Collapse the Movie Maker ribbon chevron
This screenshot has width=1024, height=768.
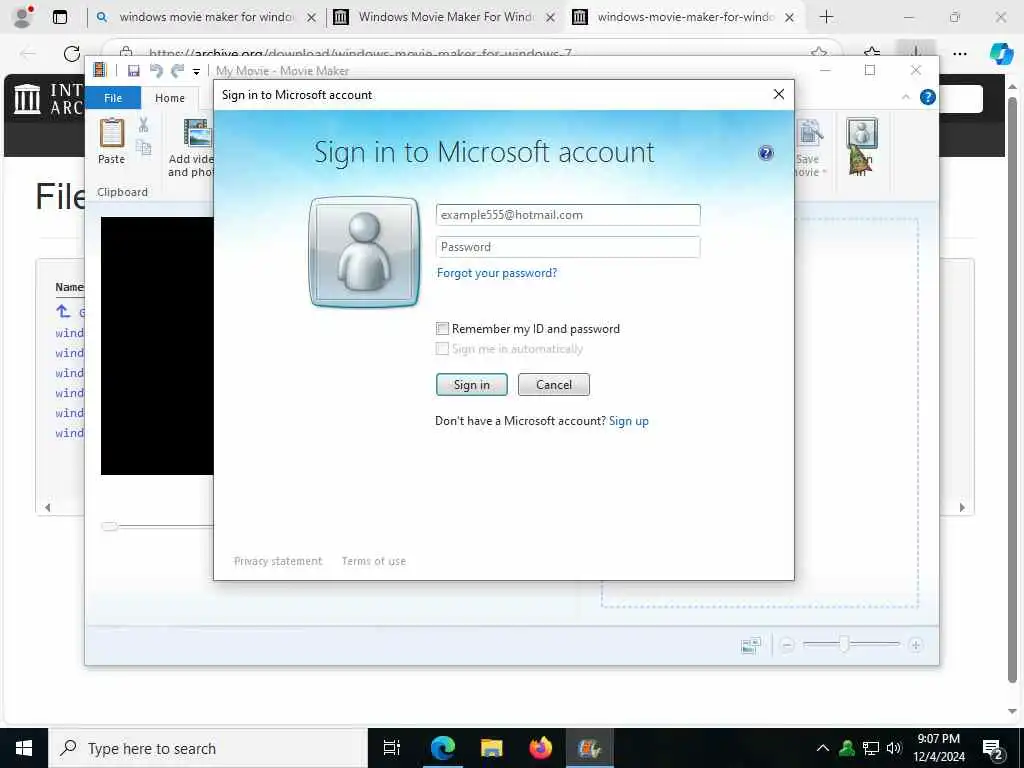[905, 97]
